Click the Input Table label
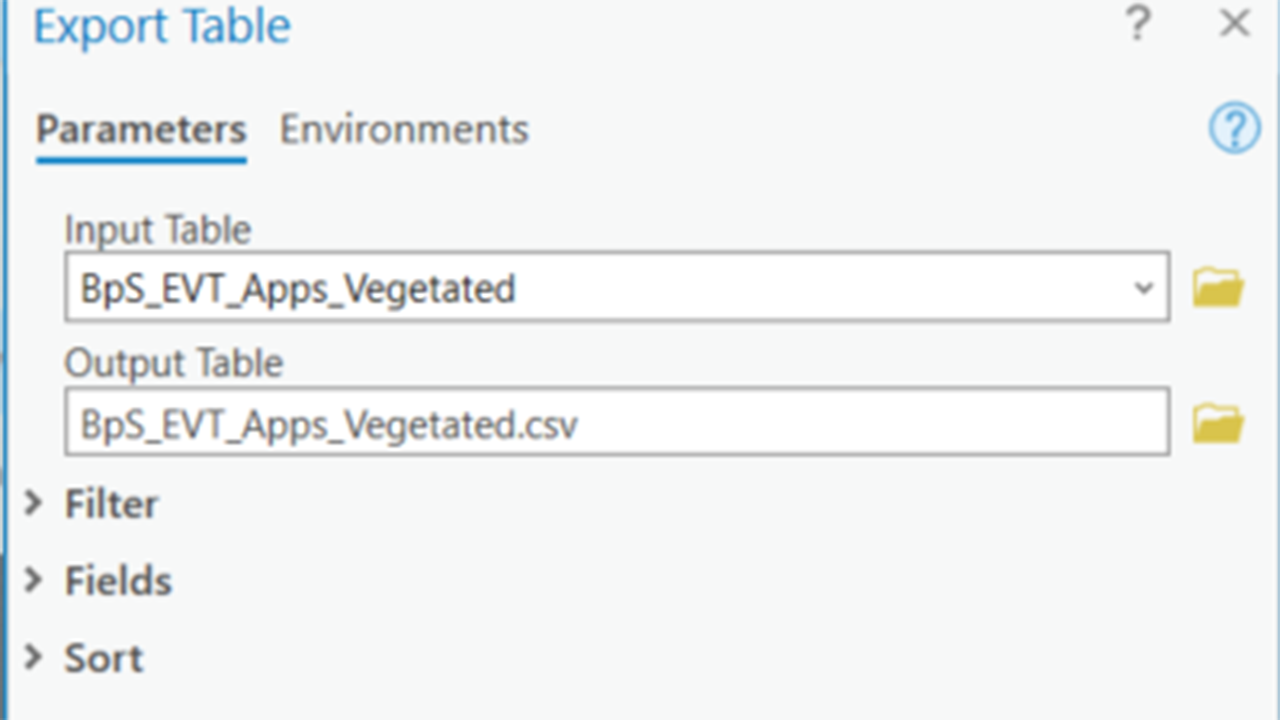Screen dimensions: 1280x720 pyautogui.click(x=156, y=229)
